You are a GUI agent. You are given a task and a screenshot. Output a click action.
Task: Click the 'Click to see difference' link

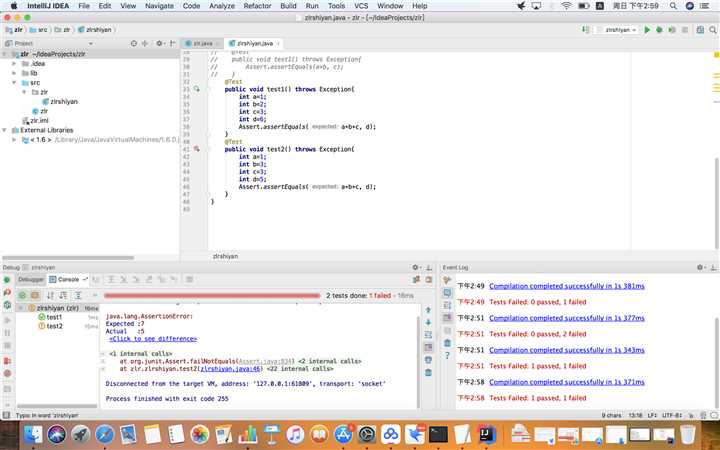153,338
